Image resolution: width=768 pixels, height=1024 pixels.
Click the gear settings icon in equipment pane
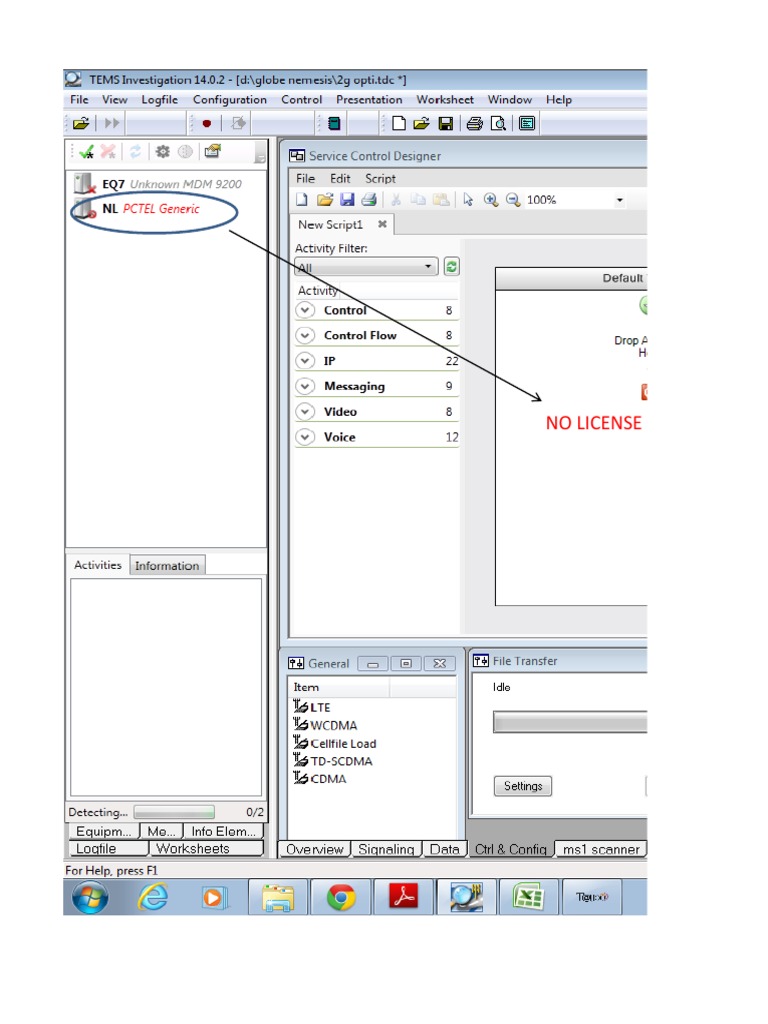tap(163, 152)
